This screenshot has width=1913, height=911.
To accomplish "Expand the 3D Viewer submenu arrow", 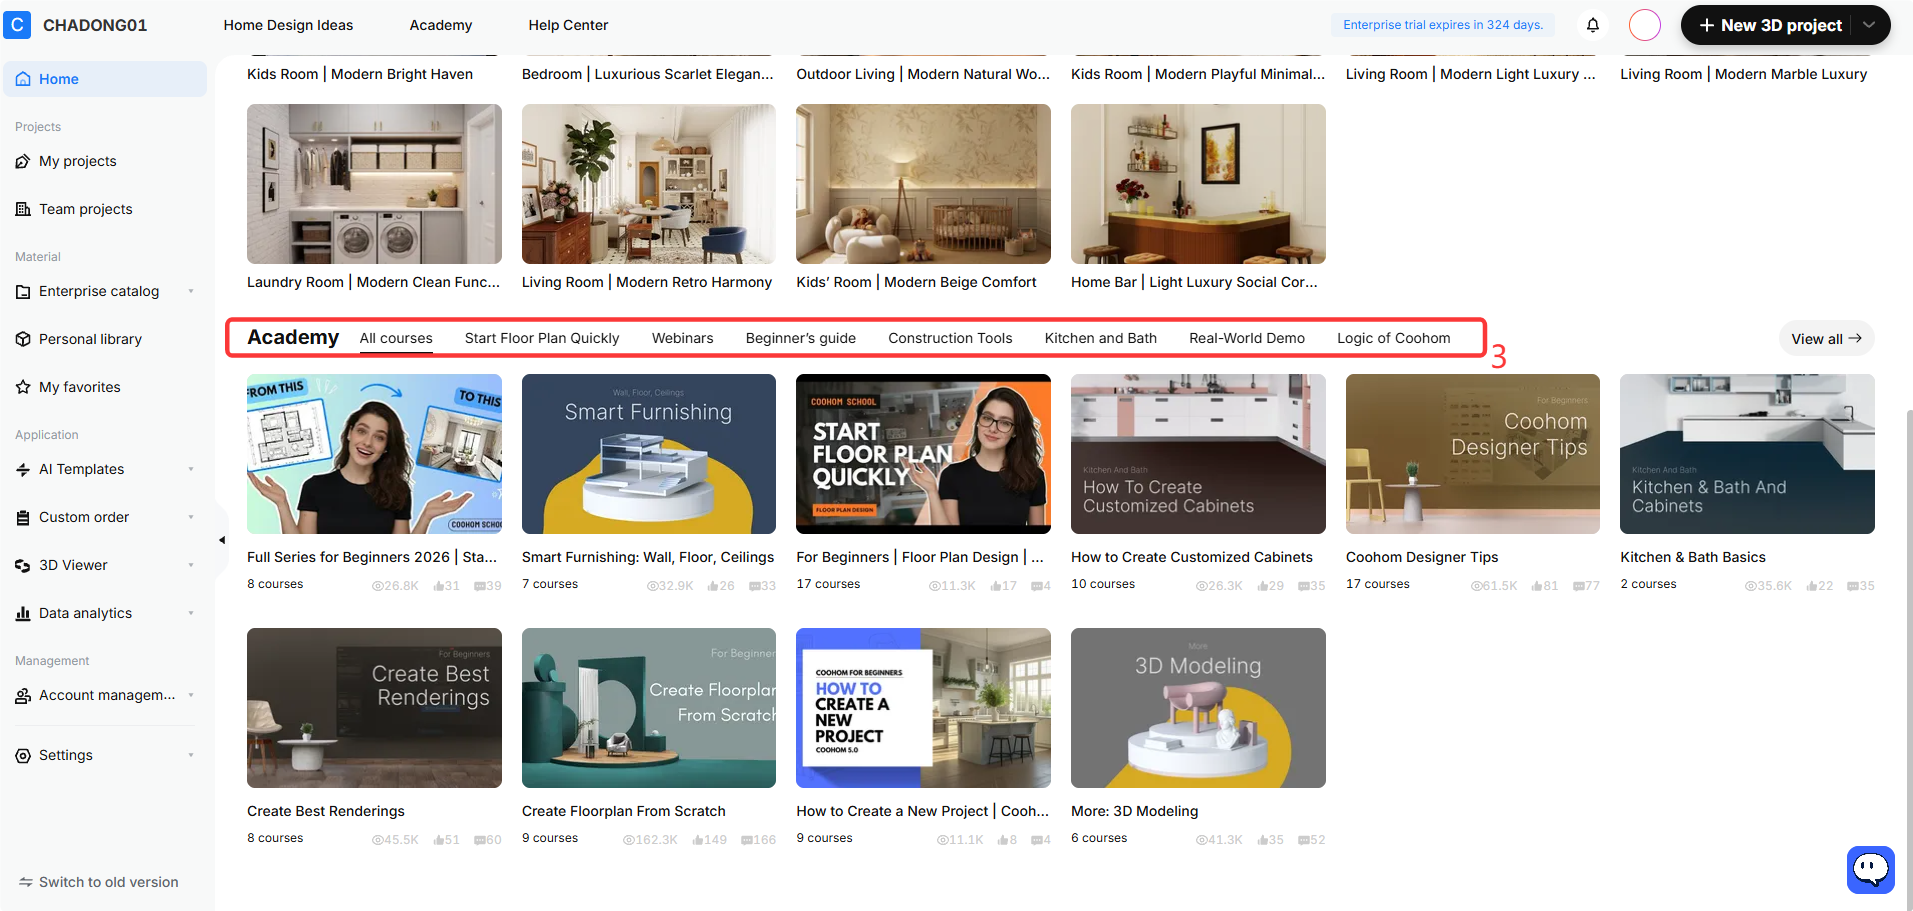I will [191, 565].
